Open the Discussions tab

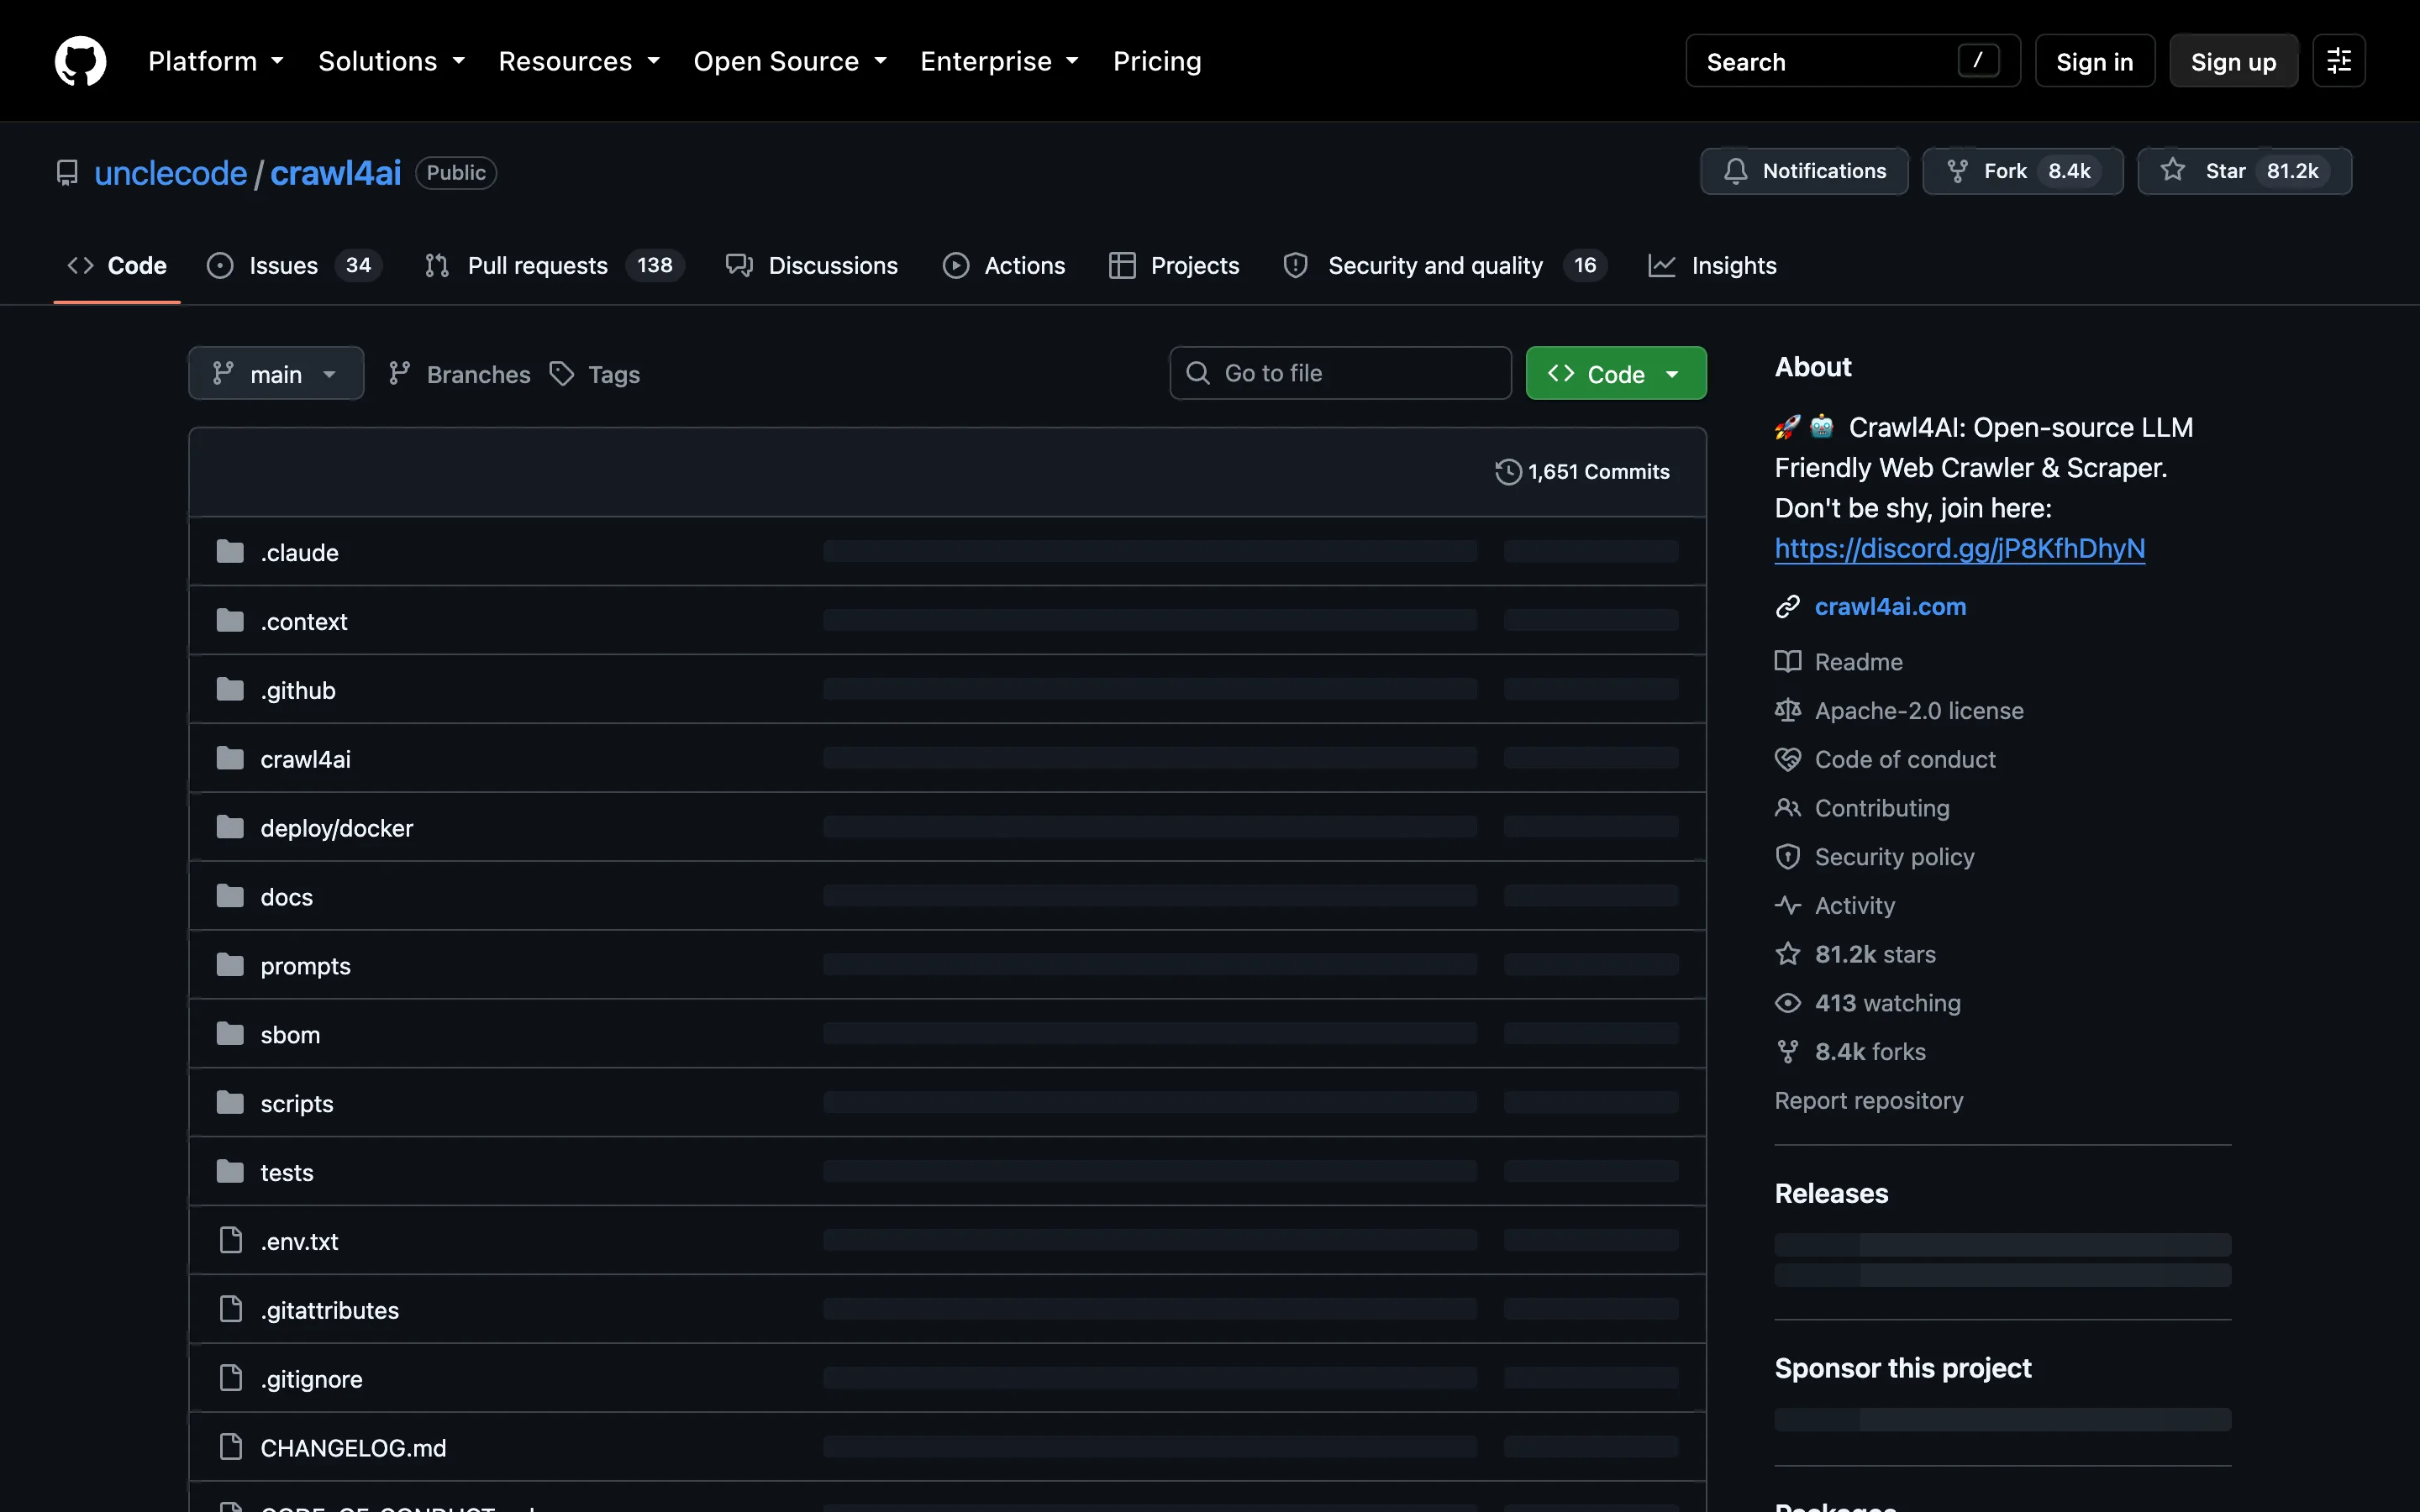pos(812,266)
